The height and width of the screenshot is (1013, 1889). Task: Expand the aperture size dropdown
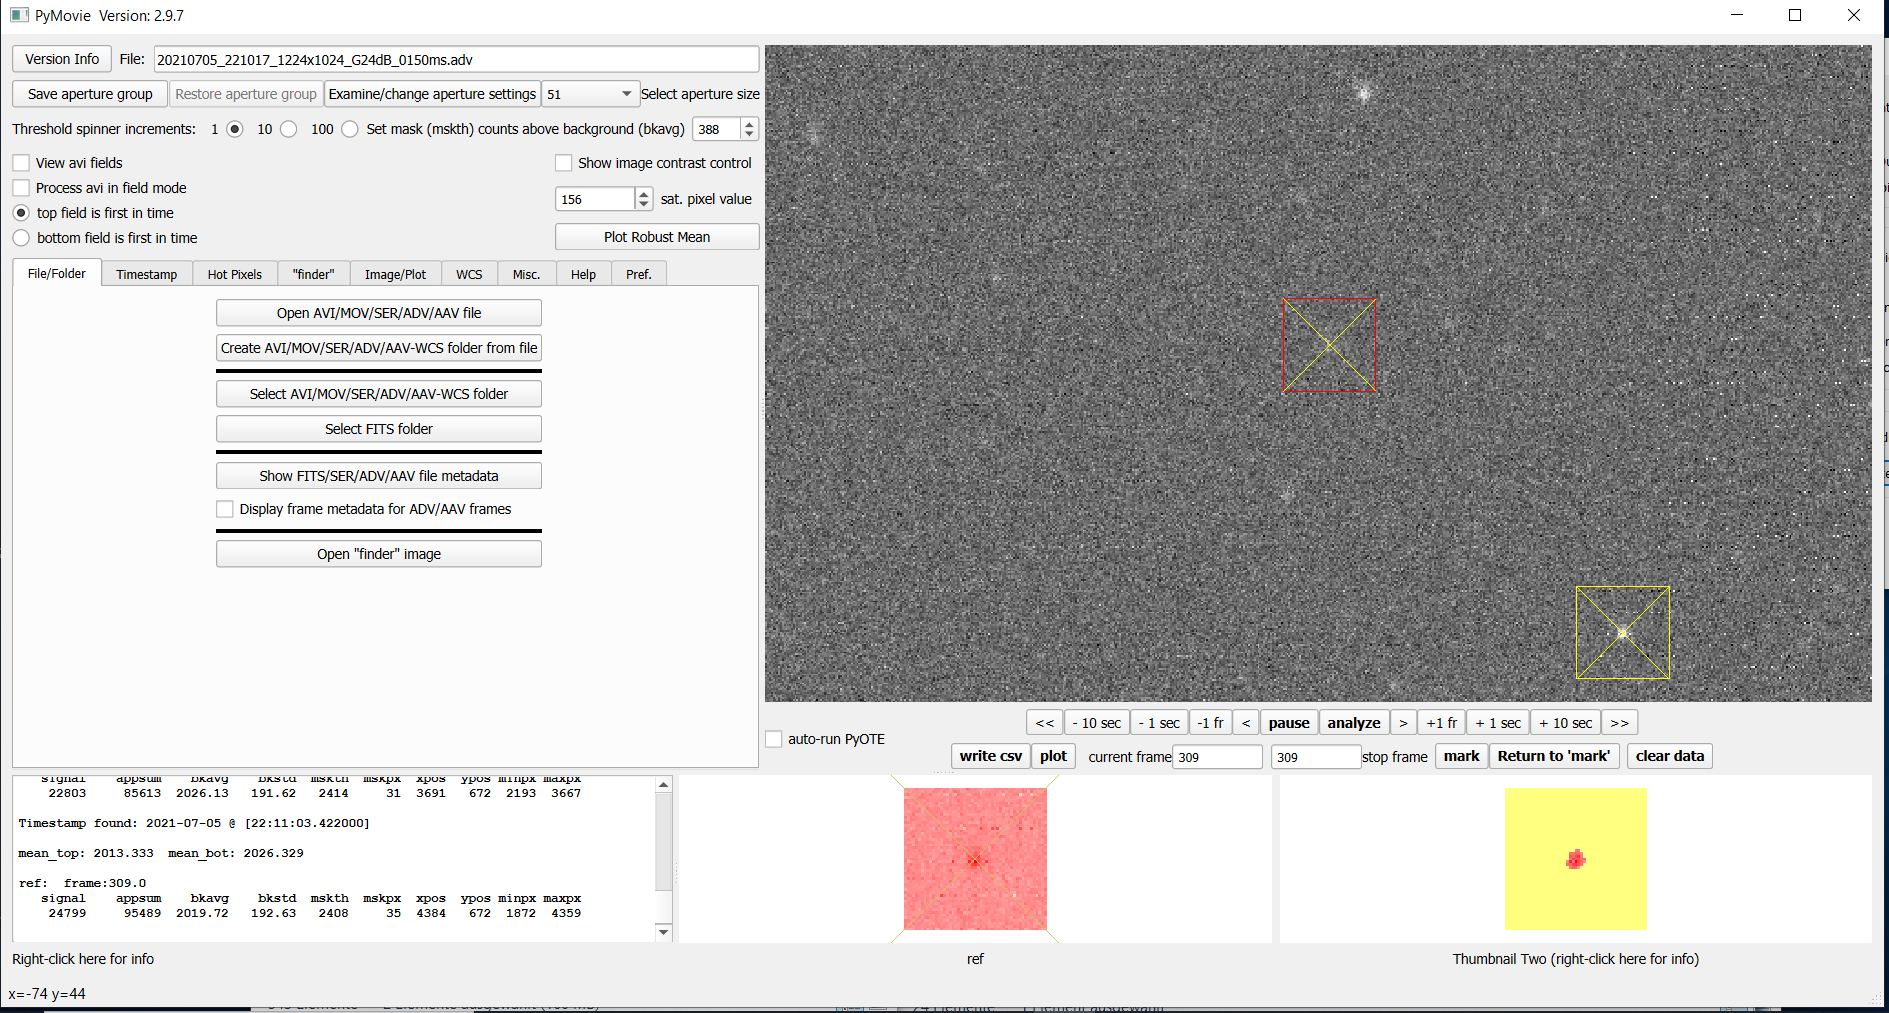(x=626, y=94)
